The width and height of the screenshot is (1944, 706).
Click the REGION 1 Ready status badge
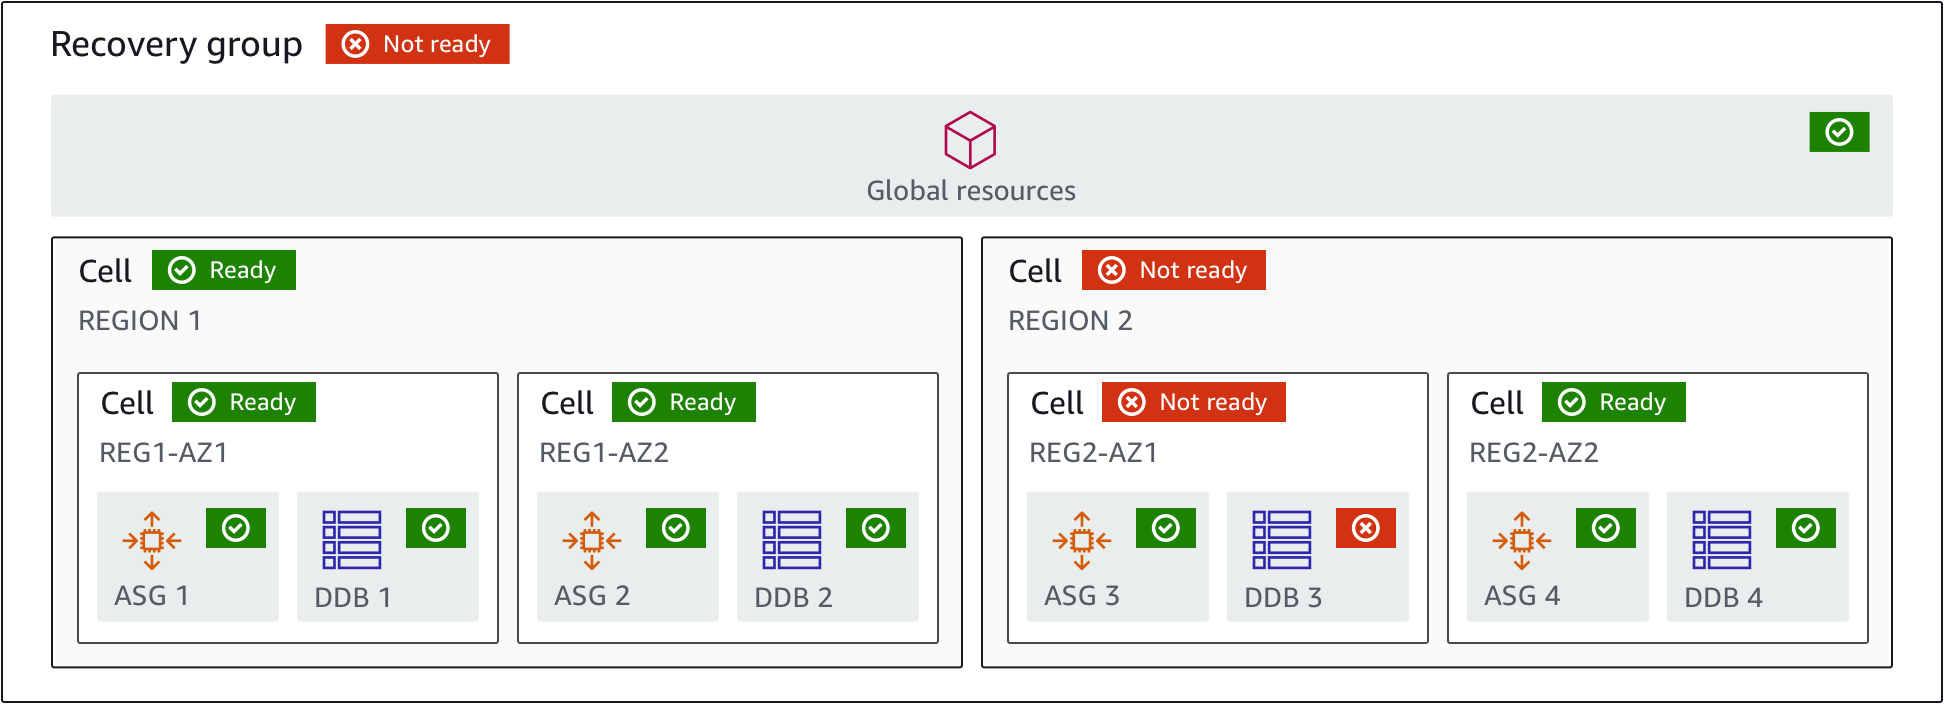(x=224, y=270)
